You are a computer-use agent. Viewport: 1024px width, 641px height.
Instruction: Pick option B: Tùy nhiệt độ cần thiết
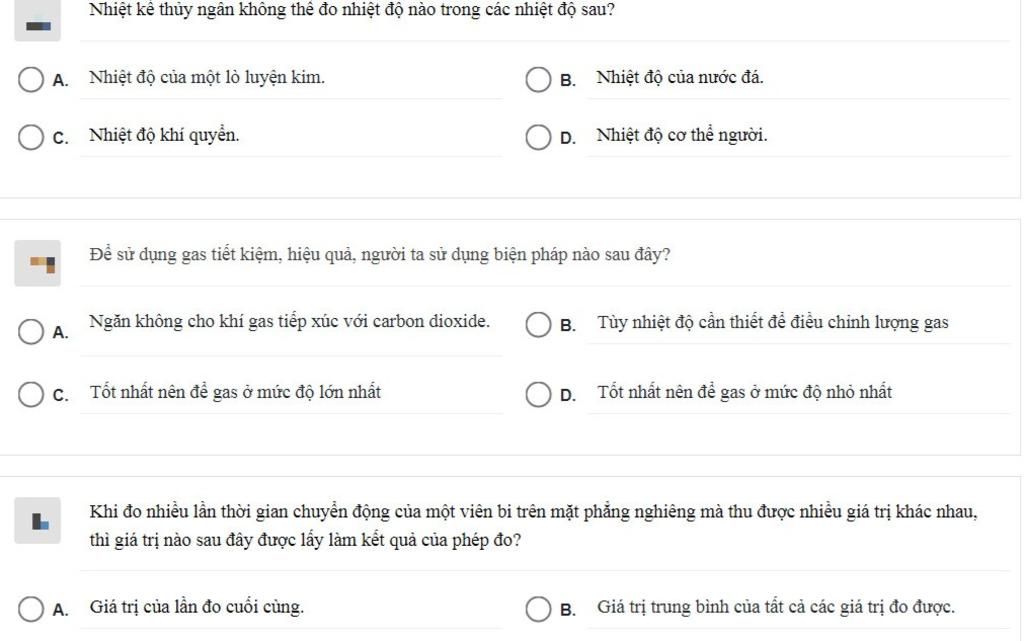(x=538, y=324)
